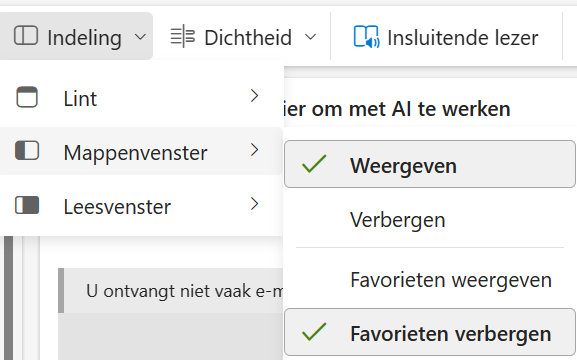
Task: Click the Indeling layout panel icon
Action: tap(26, 36)
